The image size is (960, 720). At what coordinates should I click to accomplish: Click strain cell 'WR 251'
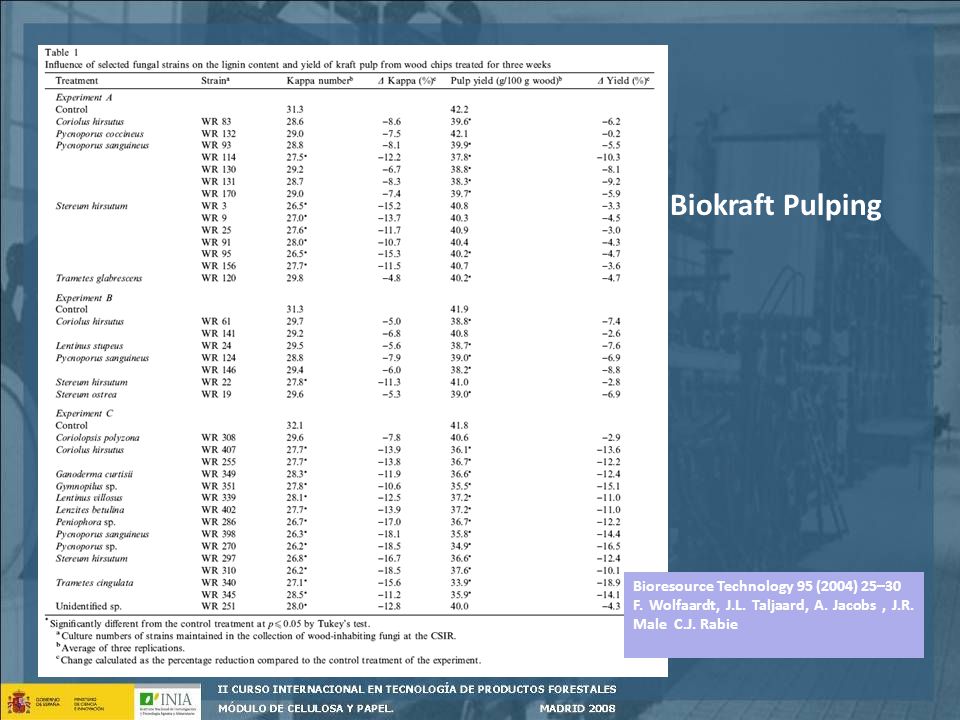[219, 606]
